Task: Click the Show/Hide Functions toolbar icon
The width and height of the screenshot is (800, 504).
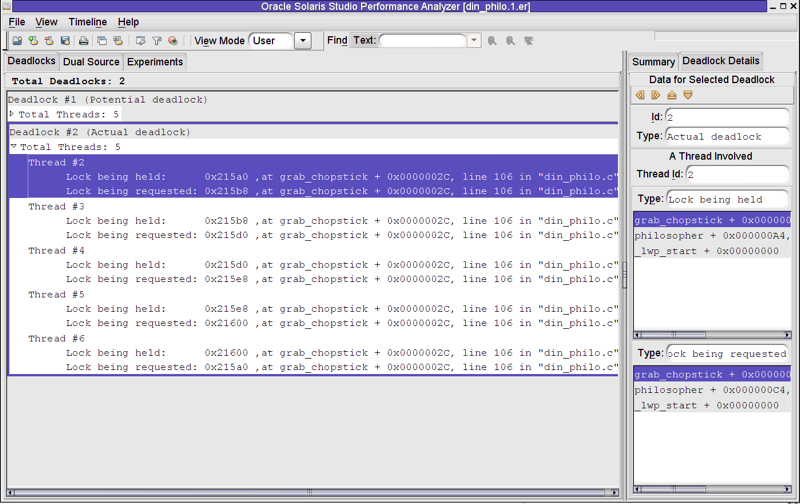Action: pyautogui.click(x=173, y=41)
